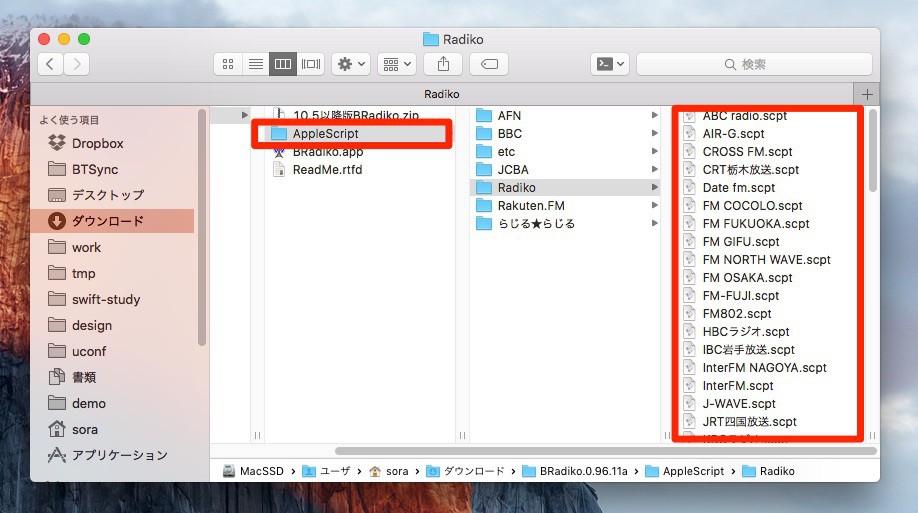Expand the BBC folder arrow
918x513 pixels.
pos(655,134)
